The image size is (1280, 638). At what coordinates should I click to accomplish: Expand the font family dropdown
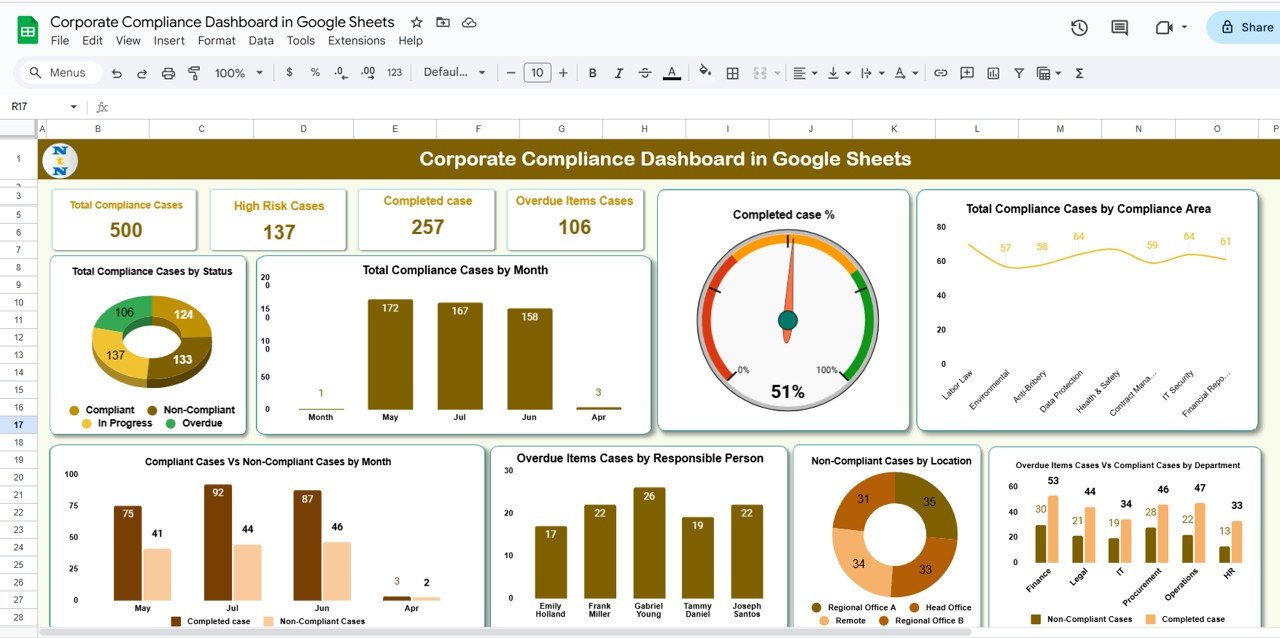(454, 73)
